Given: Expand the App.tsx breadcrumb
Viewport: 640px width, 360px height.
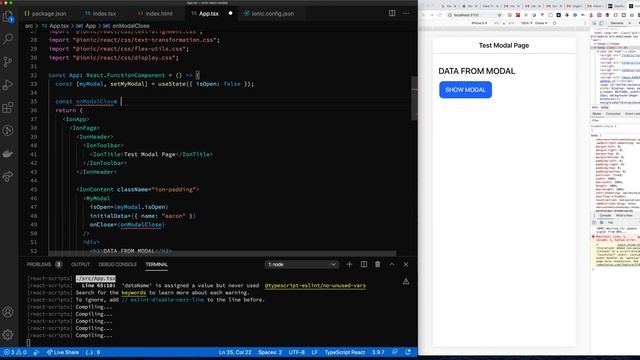Looking at the screenshot, I should 56,26.
